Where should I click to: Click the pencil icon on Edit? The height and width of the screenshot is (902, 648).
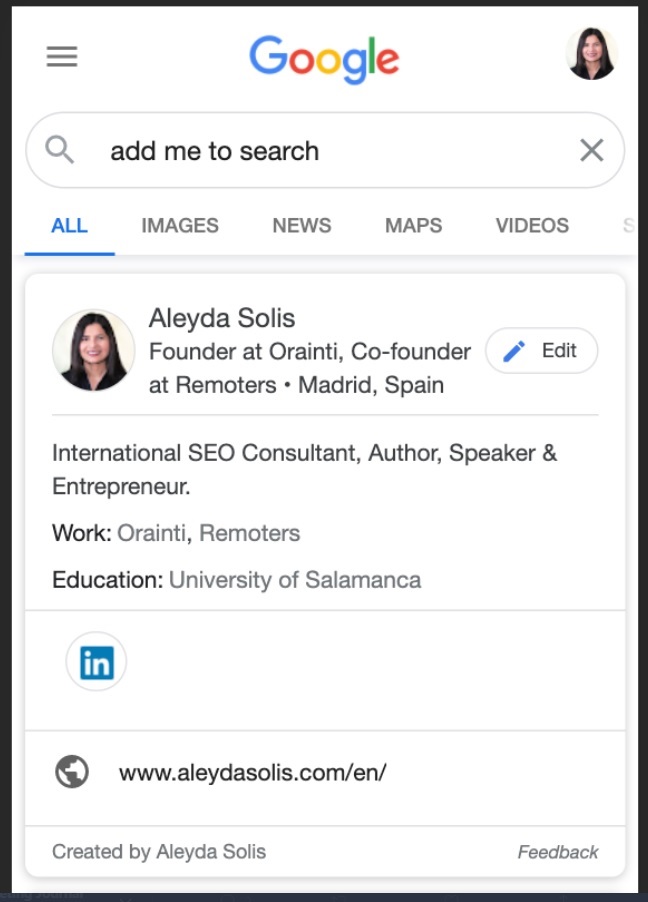pyautogui.click(x=514, y=351)
